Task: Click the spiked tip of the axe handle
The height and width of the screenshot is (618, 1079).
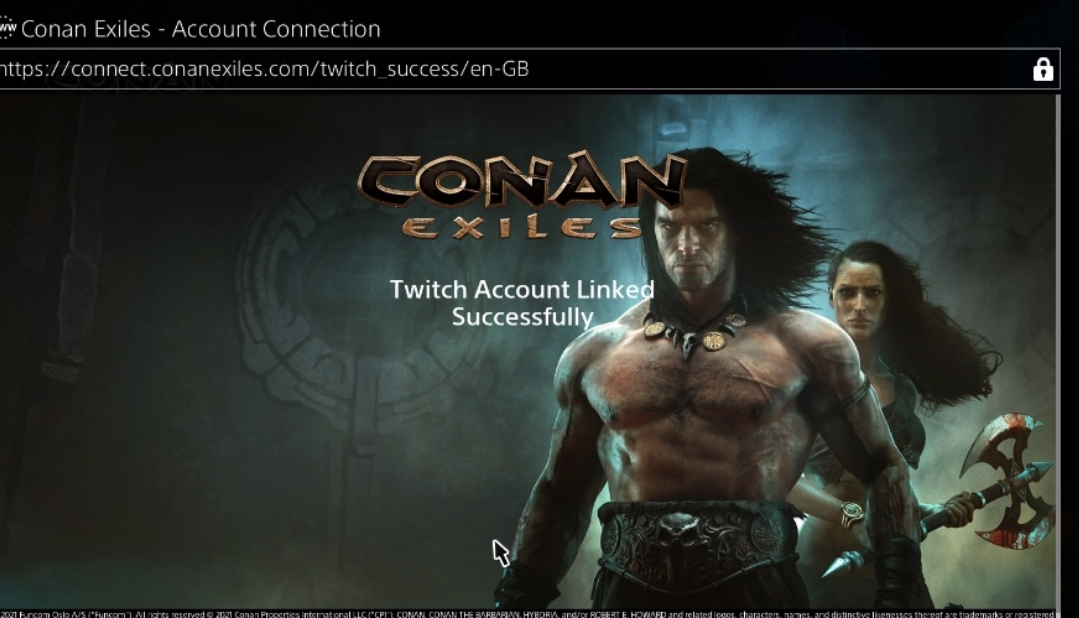Action: (843, 564)
